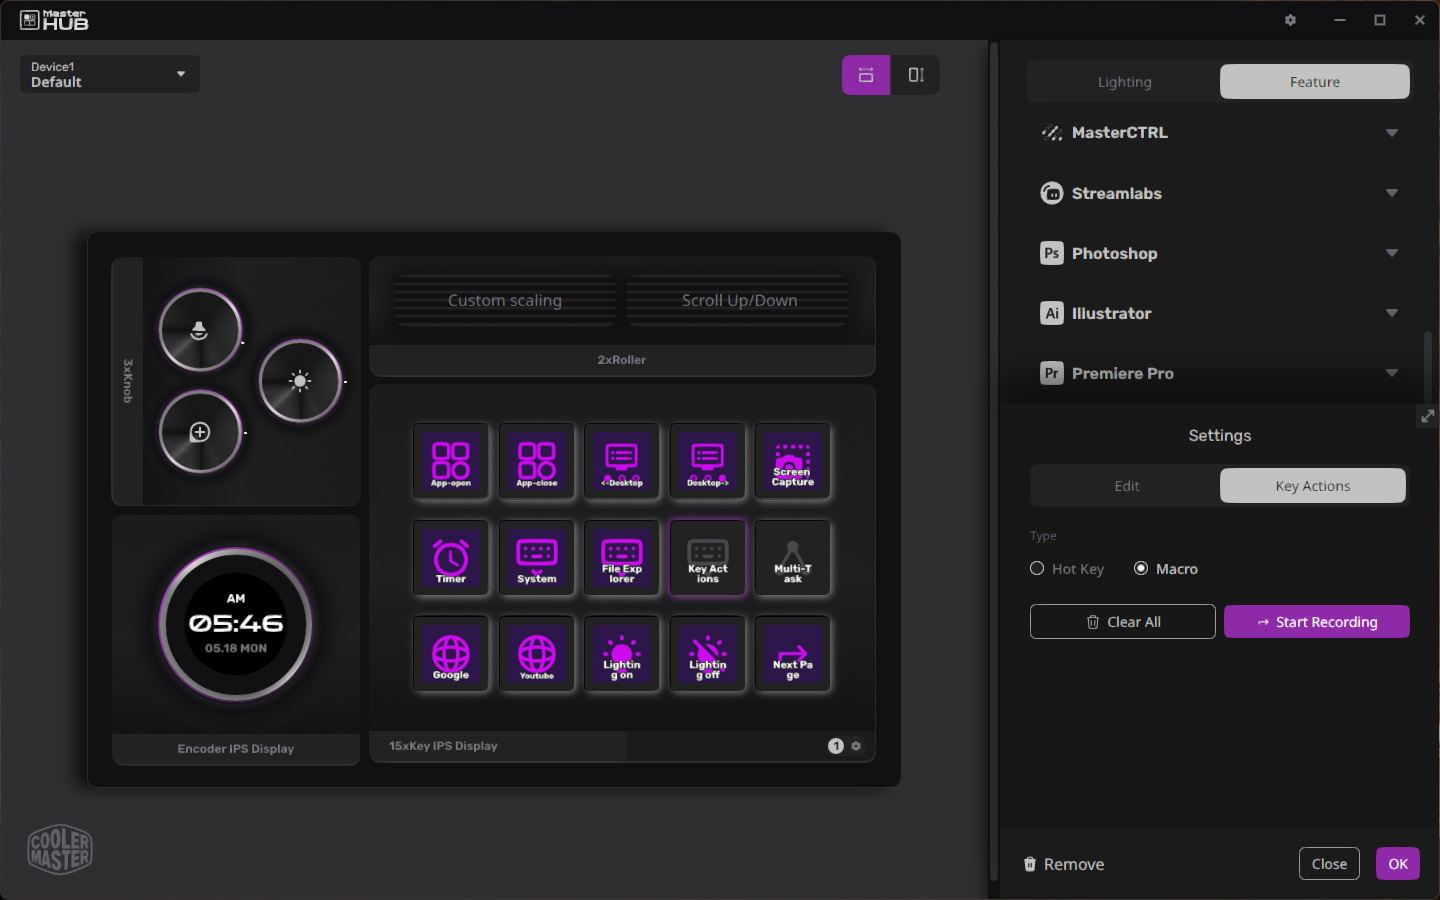The width and height of the screenshot is (1440, 900).
Task: Open the settings gear in title bar
Action: click(1290, 20)
